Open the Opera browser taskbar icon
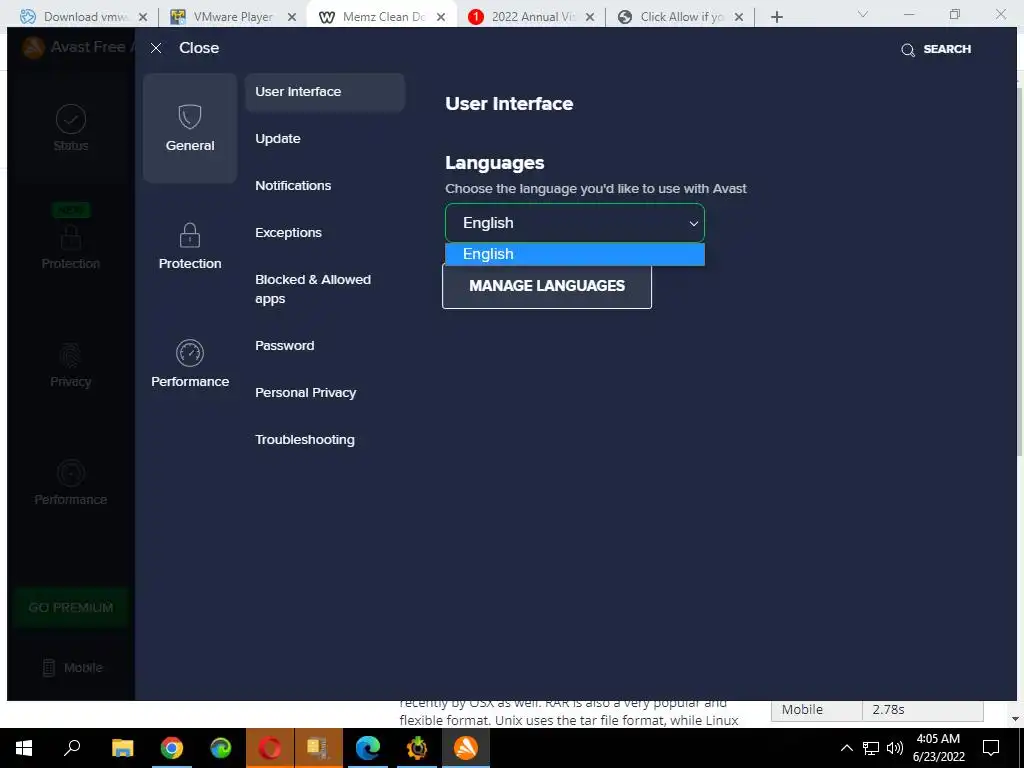 pos(270,748)
